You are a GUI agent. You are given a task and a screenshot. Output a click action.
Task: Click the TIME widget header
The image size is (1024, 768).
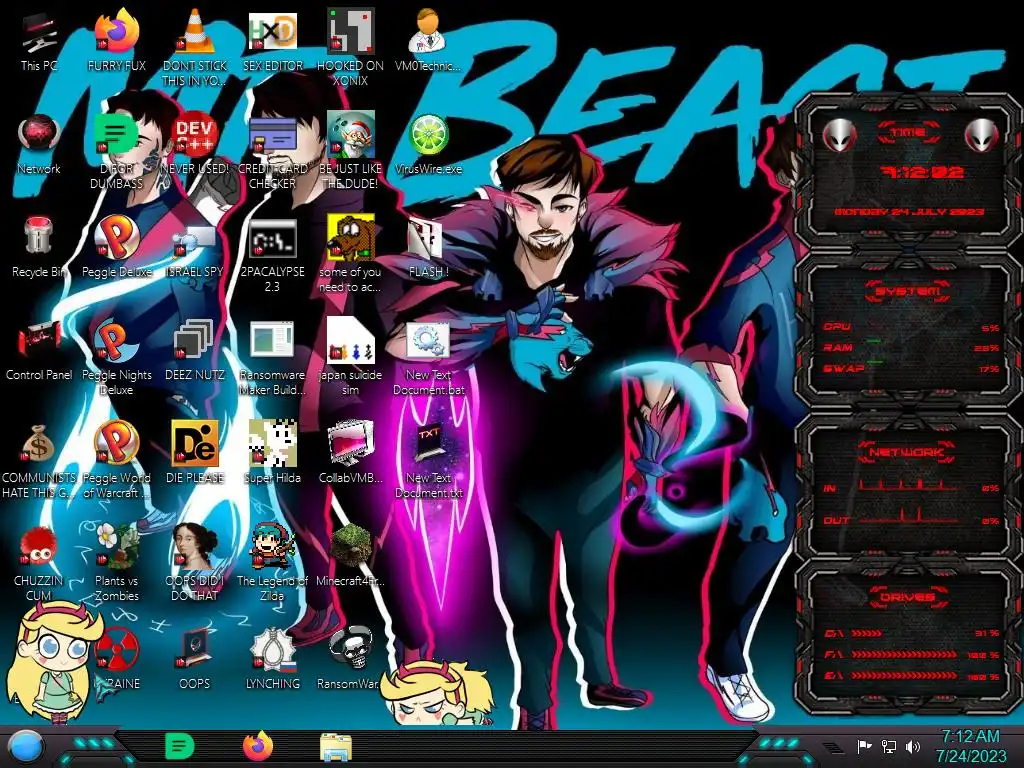(908, 133)
